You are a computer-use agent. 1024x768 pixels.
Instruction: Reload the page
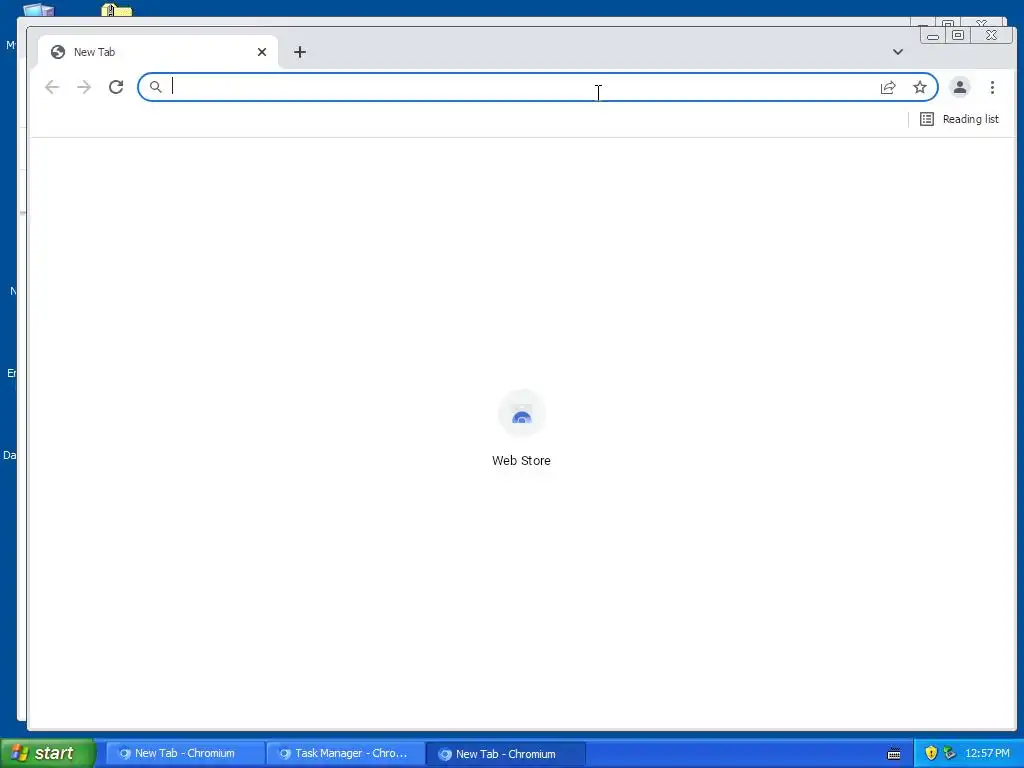(x=116, y=87)
